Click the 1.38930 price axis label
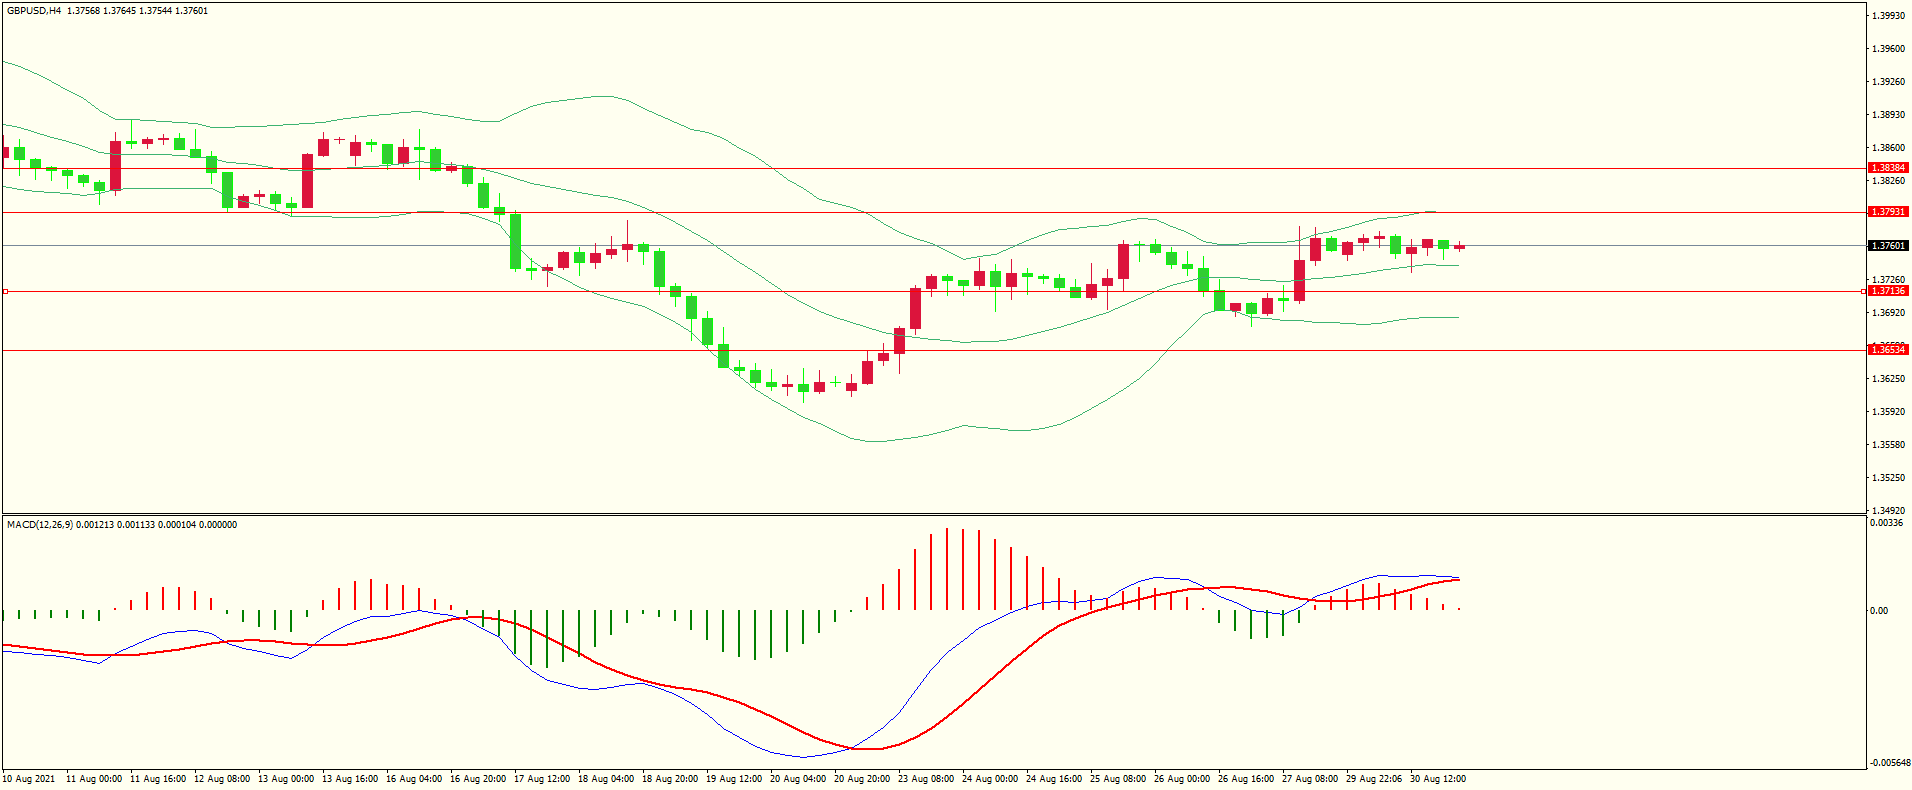Viewport: 1912px width, 790px height. pyautogui.click(x=1888, y=115)
